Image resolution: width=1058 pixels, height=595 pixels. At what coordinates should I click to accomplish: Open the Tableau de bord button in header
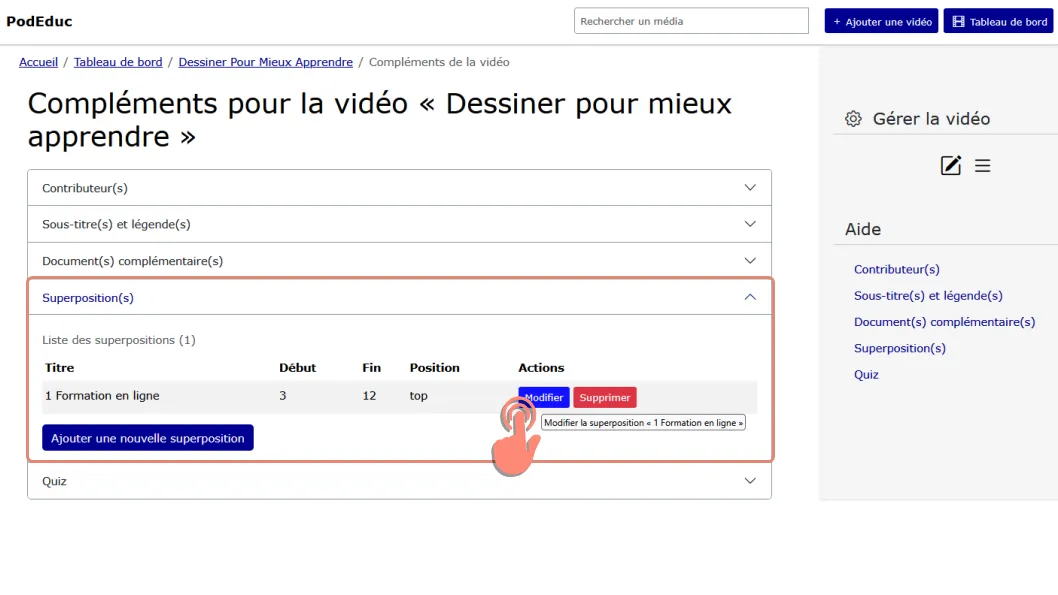999,21
